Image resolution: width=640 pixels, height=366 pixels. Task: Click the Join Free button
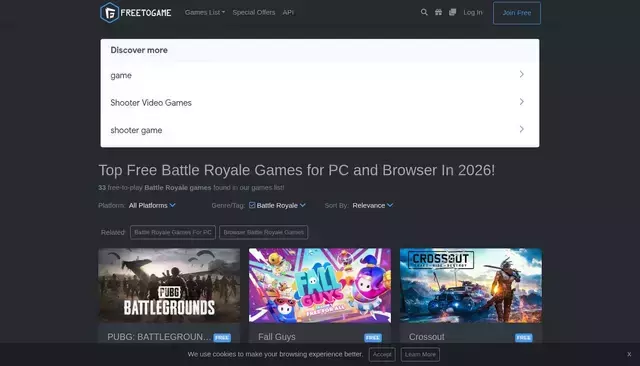point(517,13)
